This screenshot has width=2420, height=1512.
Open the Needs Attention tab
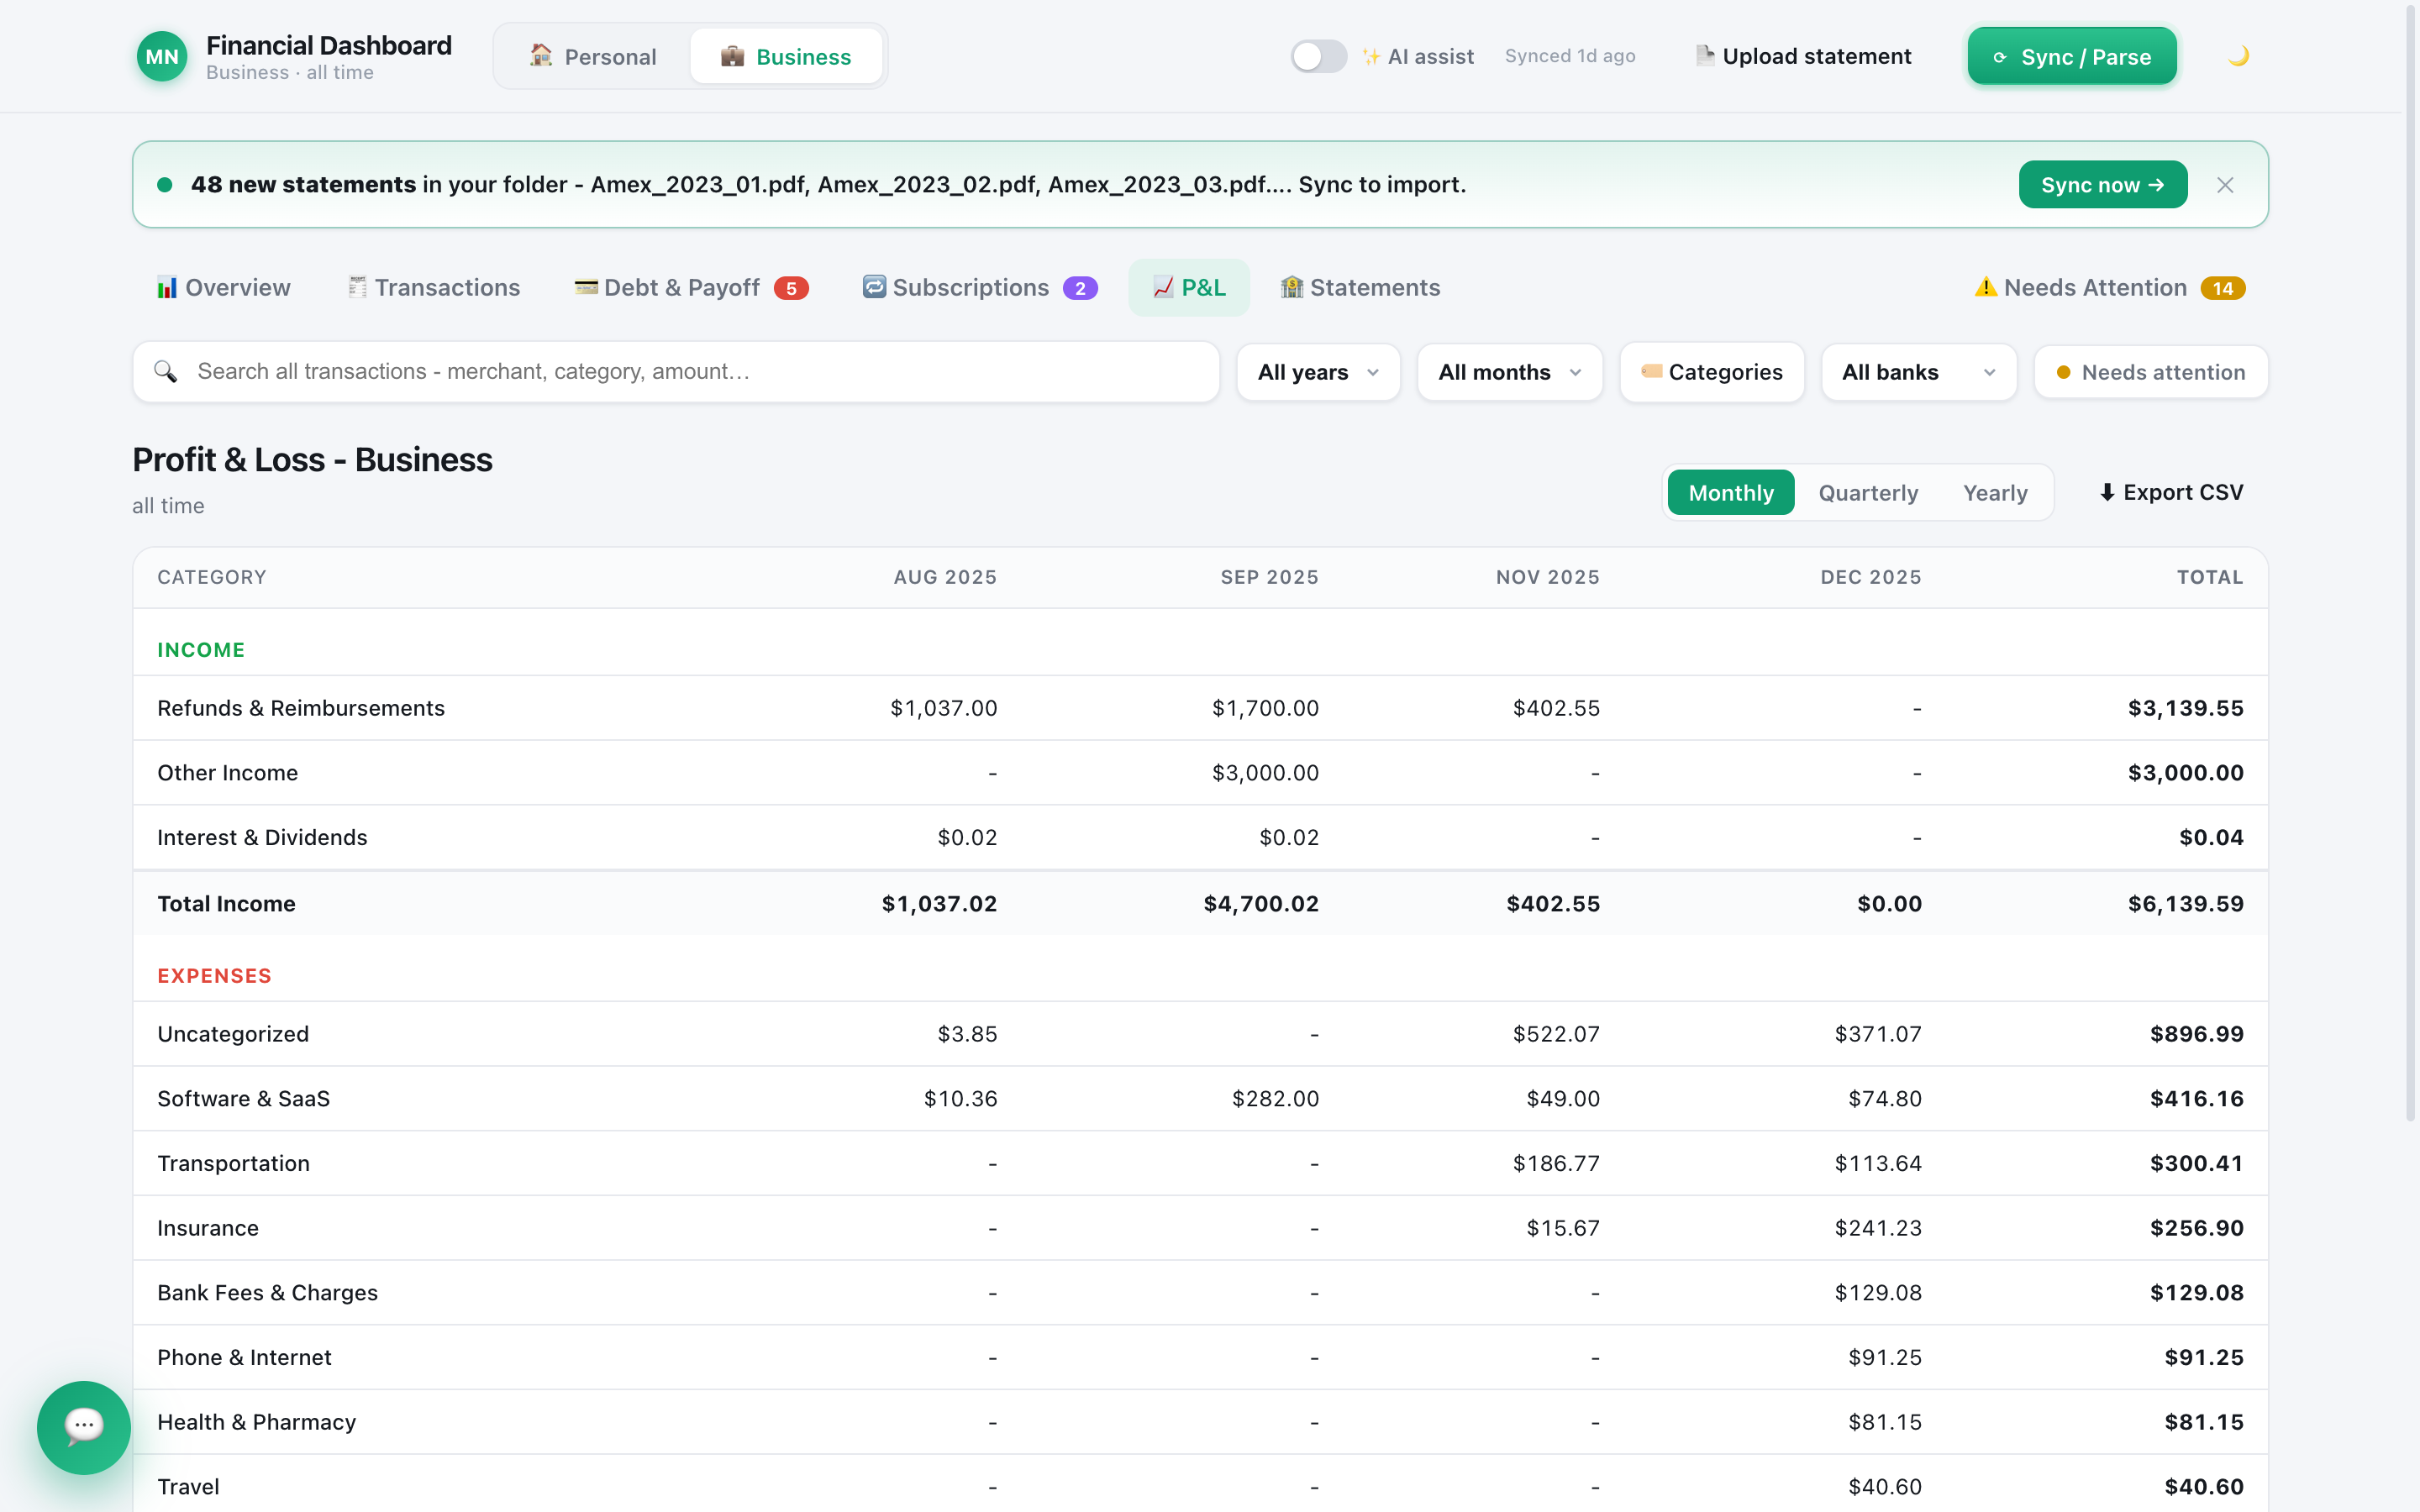tap(2110, 288)
